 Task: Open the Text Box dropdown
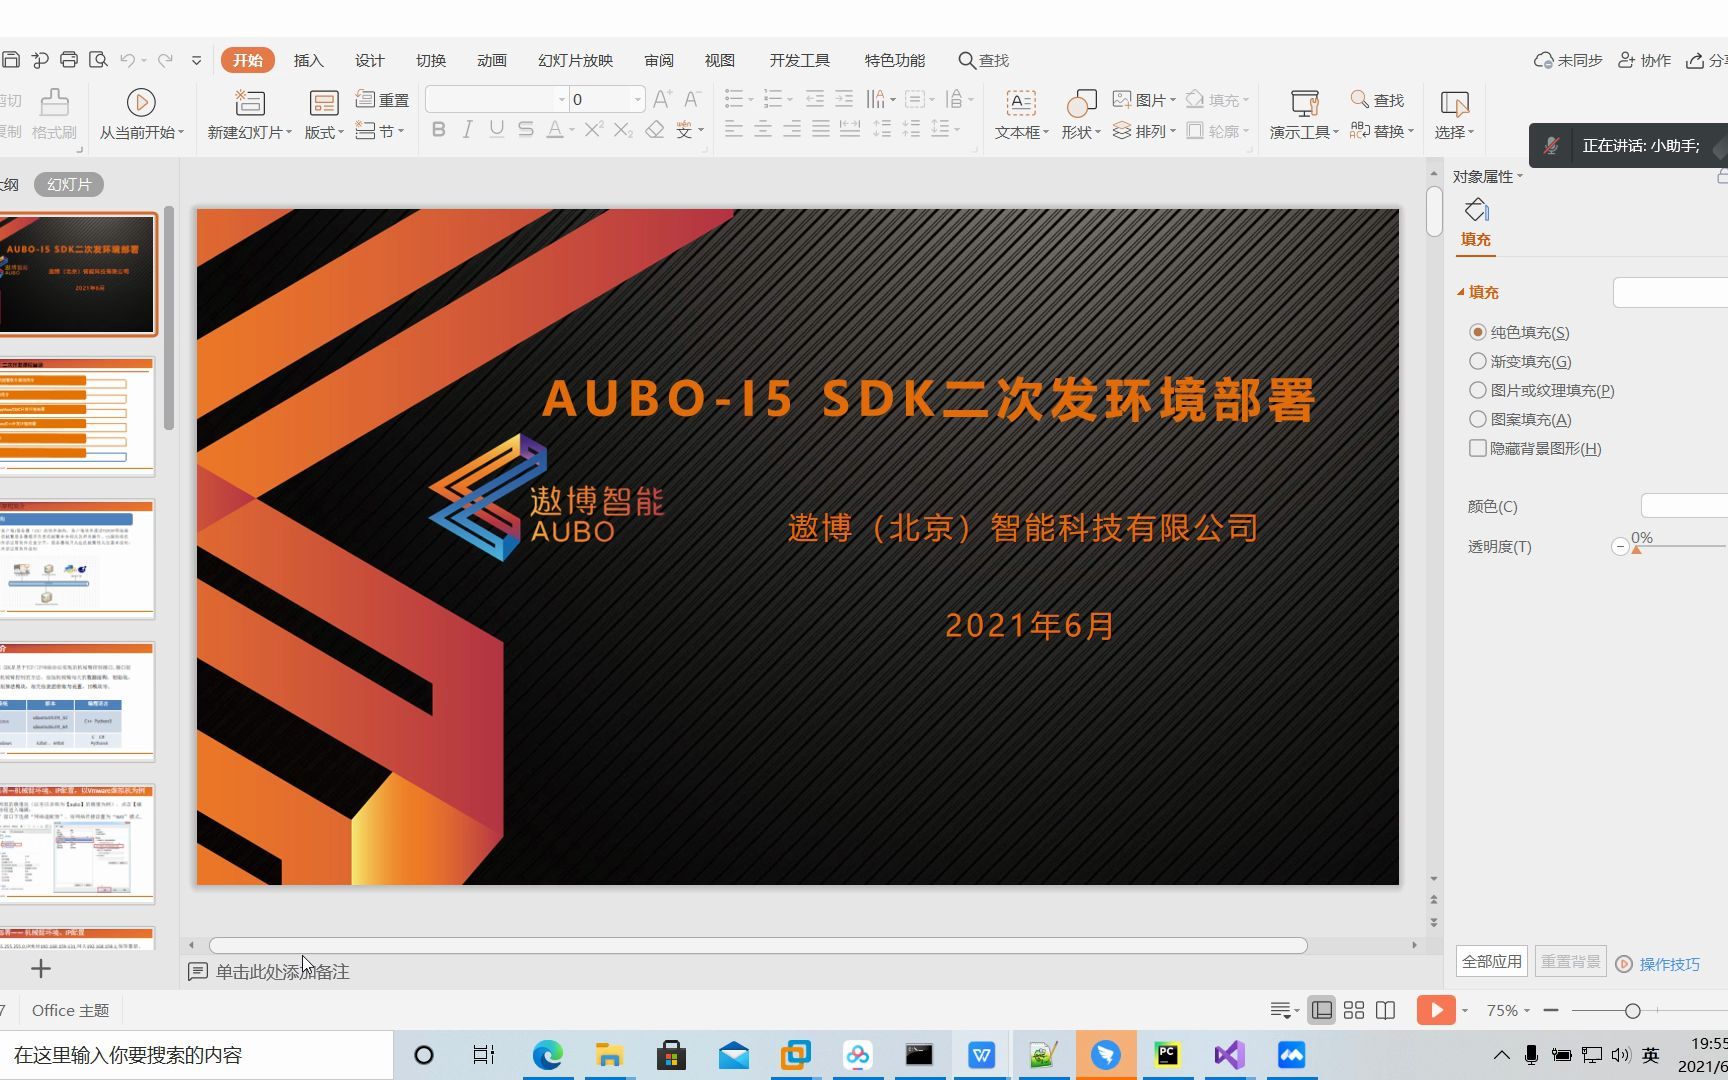tap(1021, 132)
